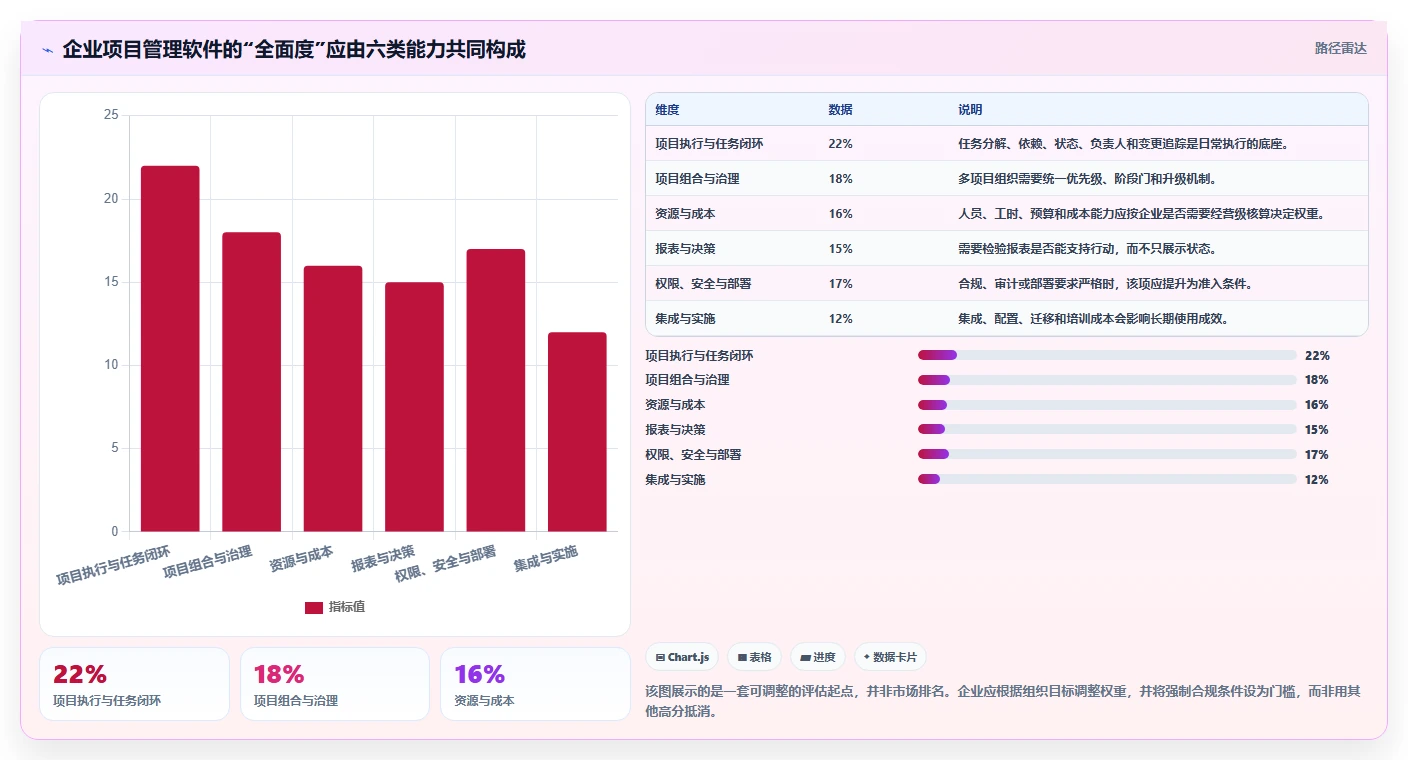Viewport: 1408px width, 760px height.
Task: Click the tallest bar in the chart (22)
Action: click(170, 348)
